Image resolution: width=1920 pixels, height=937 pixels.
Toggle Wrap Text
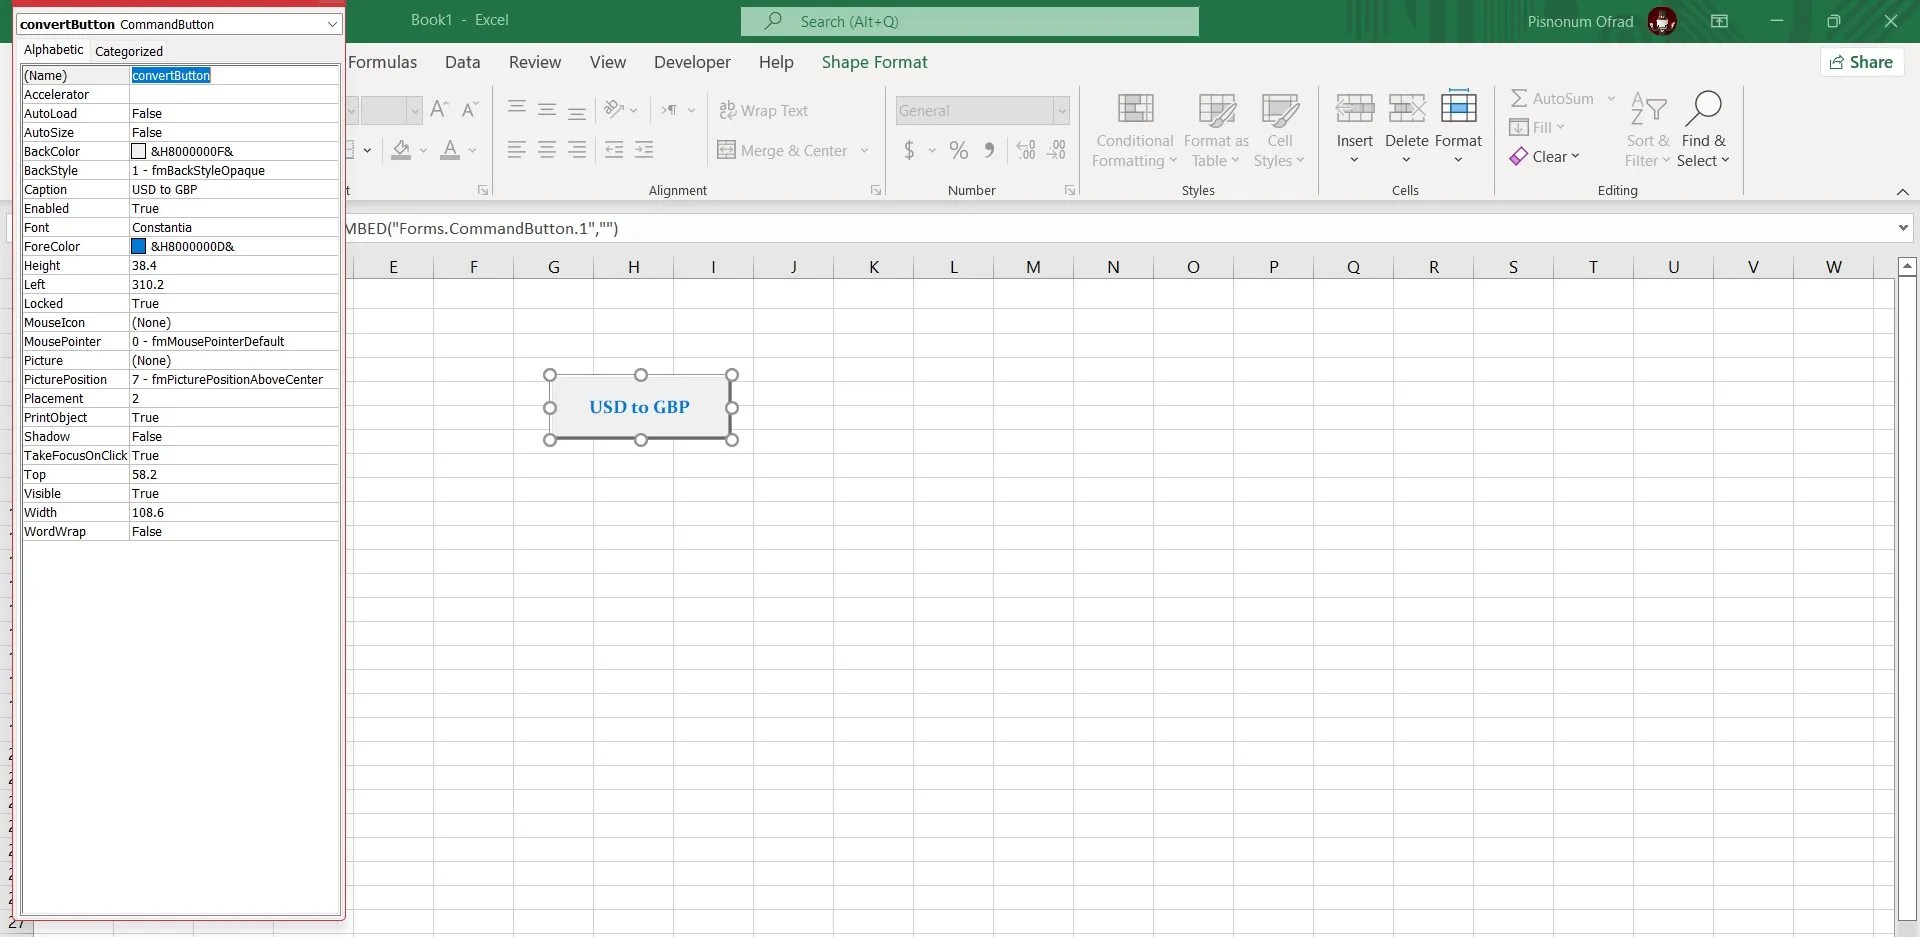click(765, 110)
